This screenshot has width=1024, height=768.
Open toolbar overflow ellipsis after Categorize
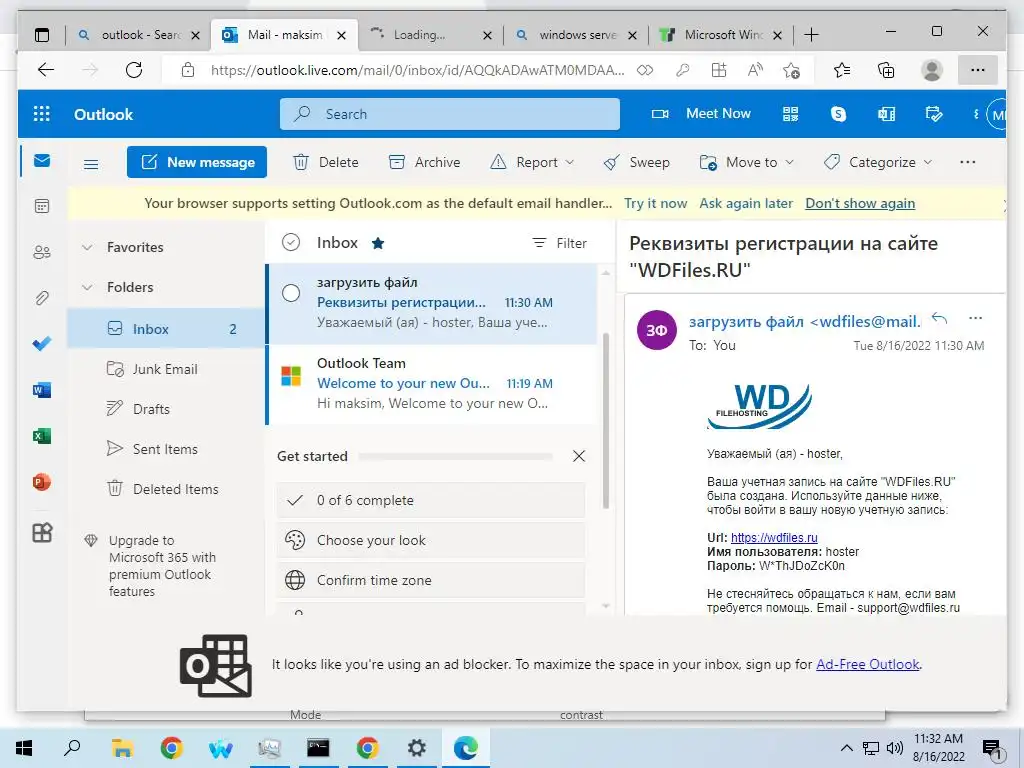[x=968, y=162]
